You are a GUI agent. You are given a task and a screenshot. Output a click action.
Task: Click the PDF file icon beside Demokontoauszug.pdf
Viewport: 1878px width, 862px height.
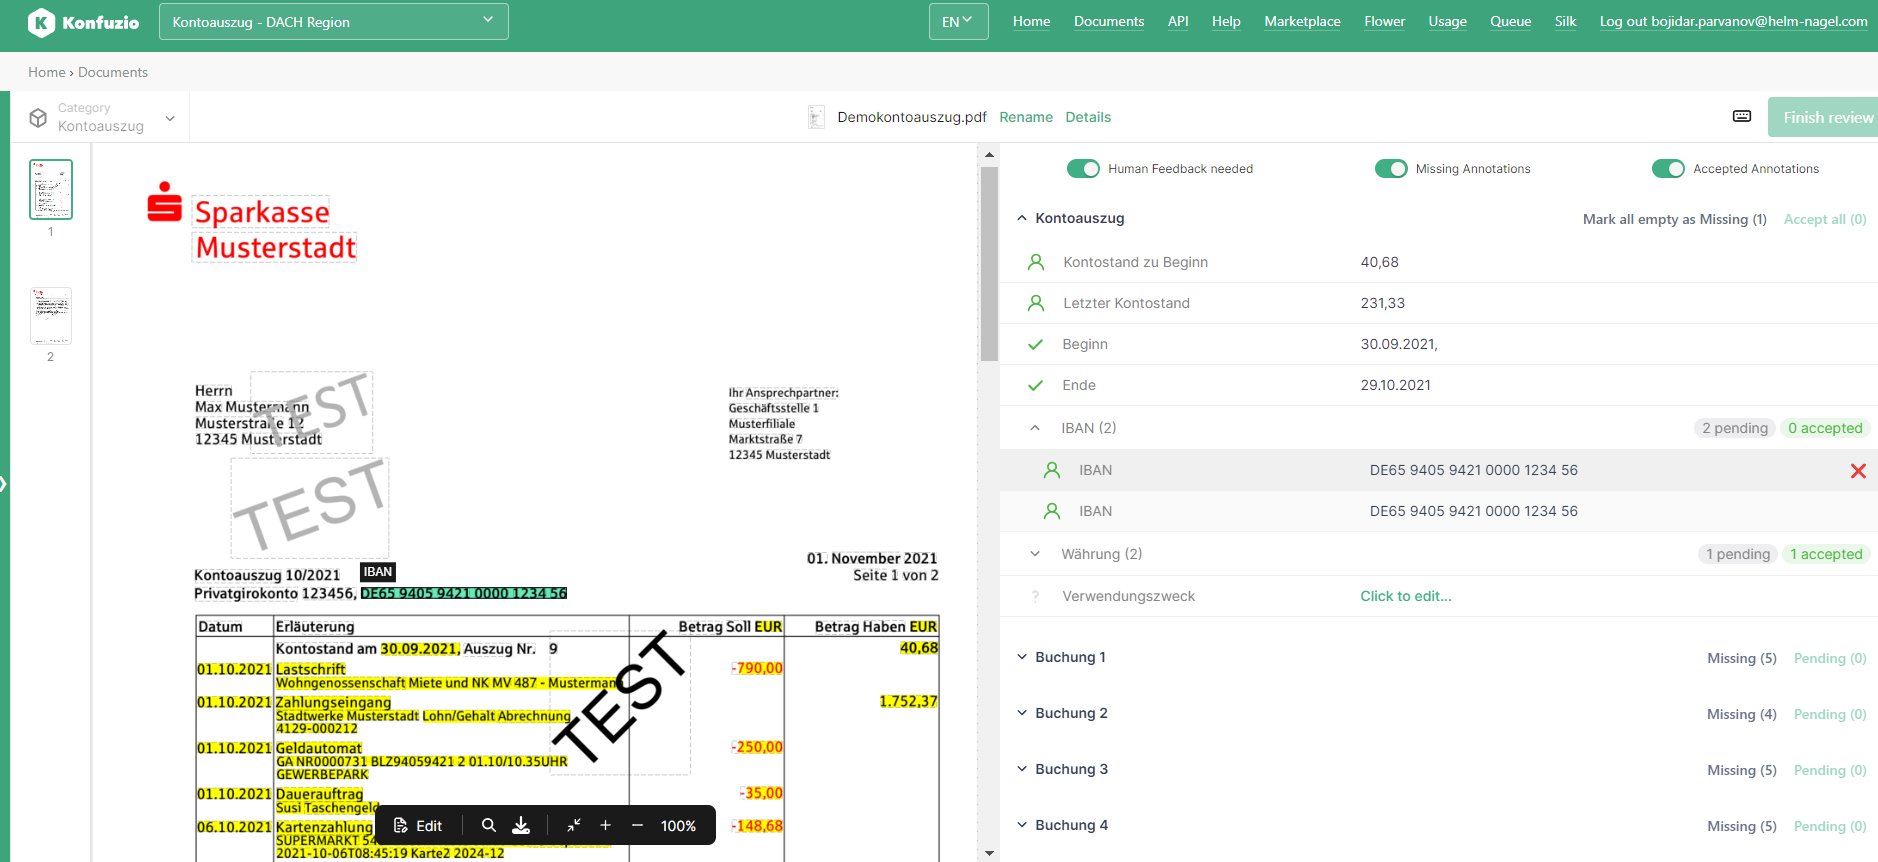click(816, 117)
